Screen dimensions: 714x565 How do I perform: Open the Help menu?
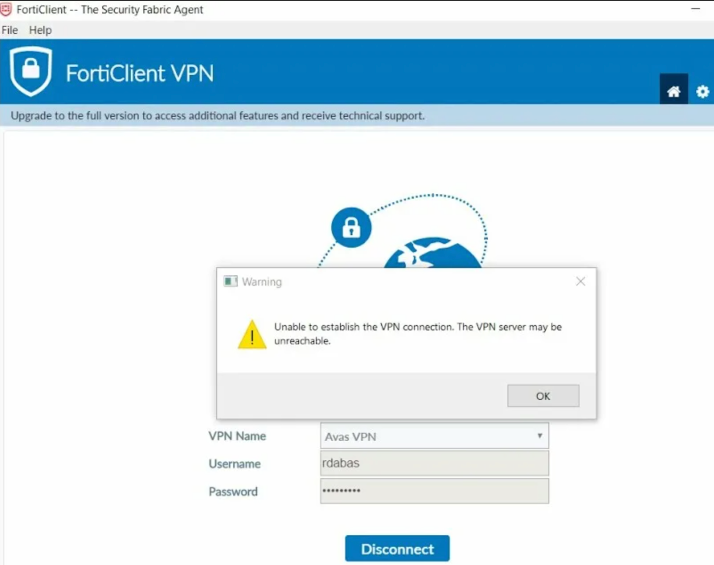[40, 30]
